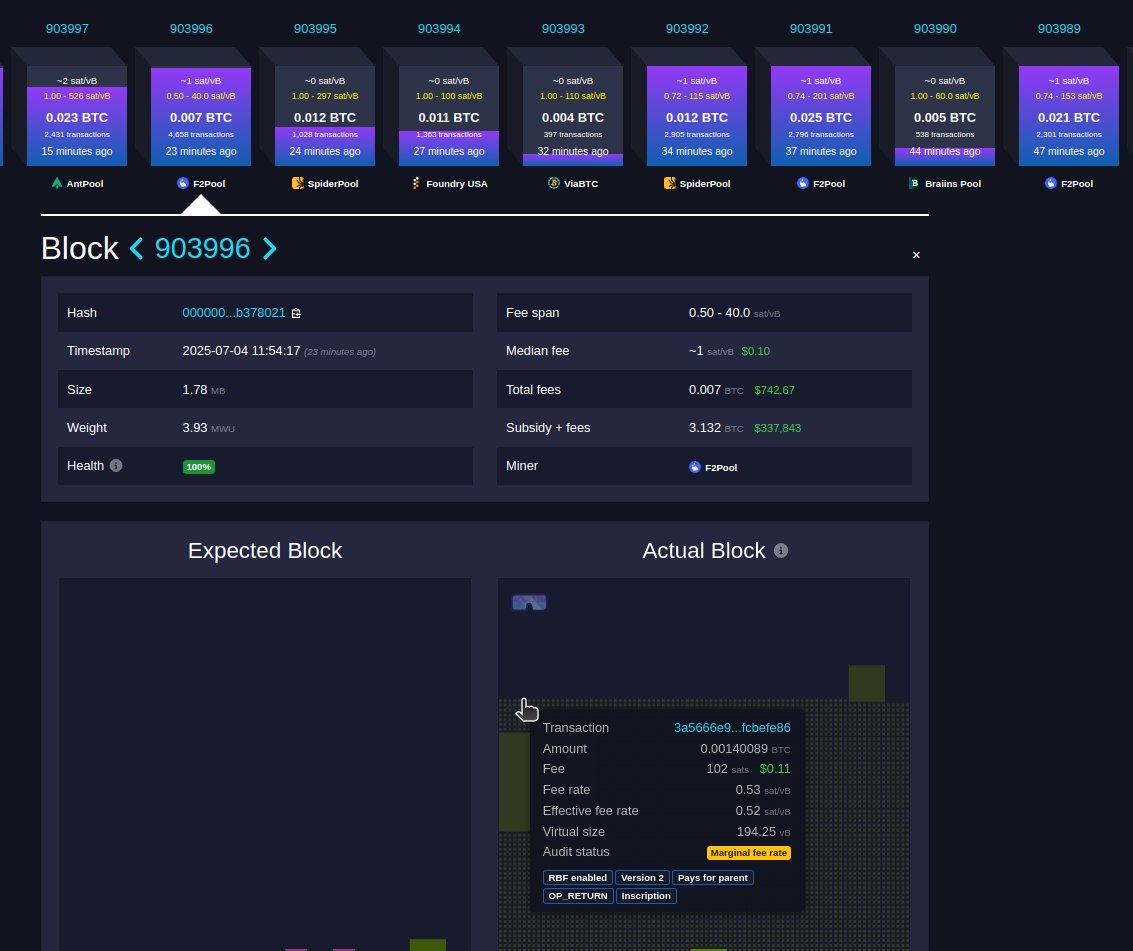Open block height 903994 link
Image resolution: width=1133 pixels, height=951 pixels.
tap(439, 29)
